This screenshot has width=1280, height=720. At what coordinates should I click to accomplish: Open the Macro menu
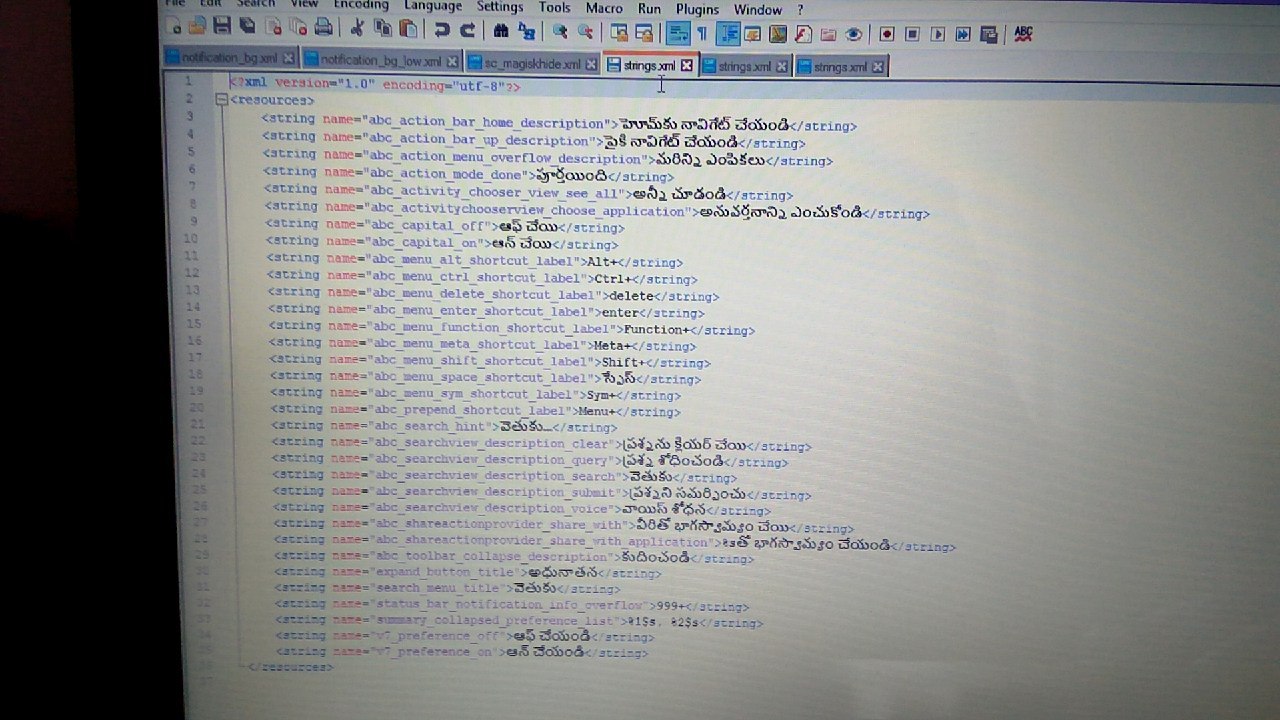(x=604, y=7)
